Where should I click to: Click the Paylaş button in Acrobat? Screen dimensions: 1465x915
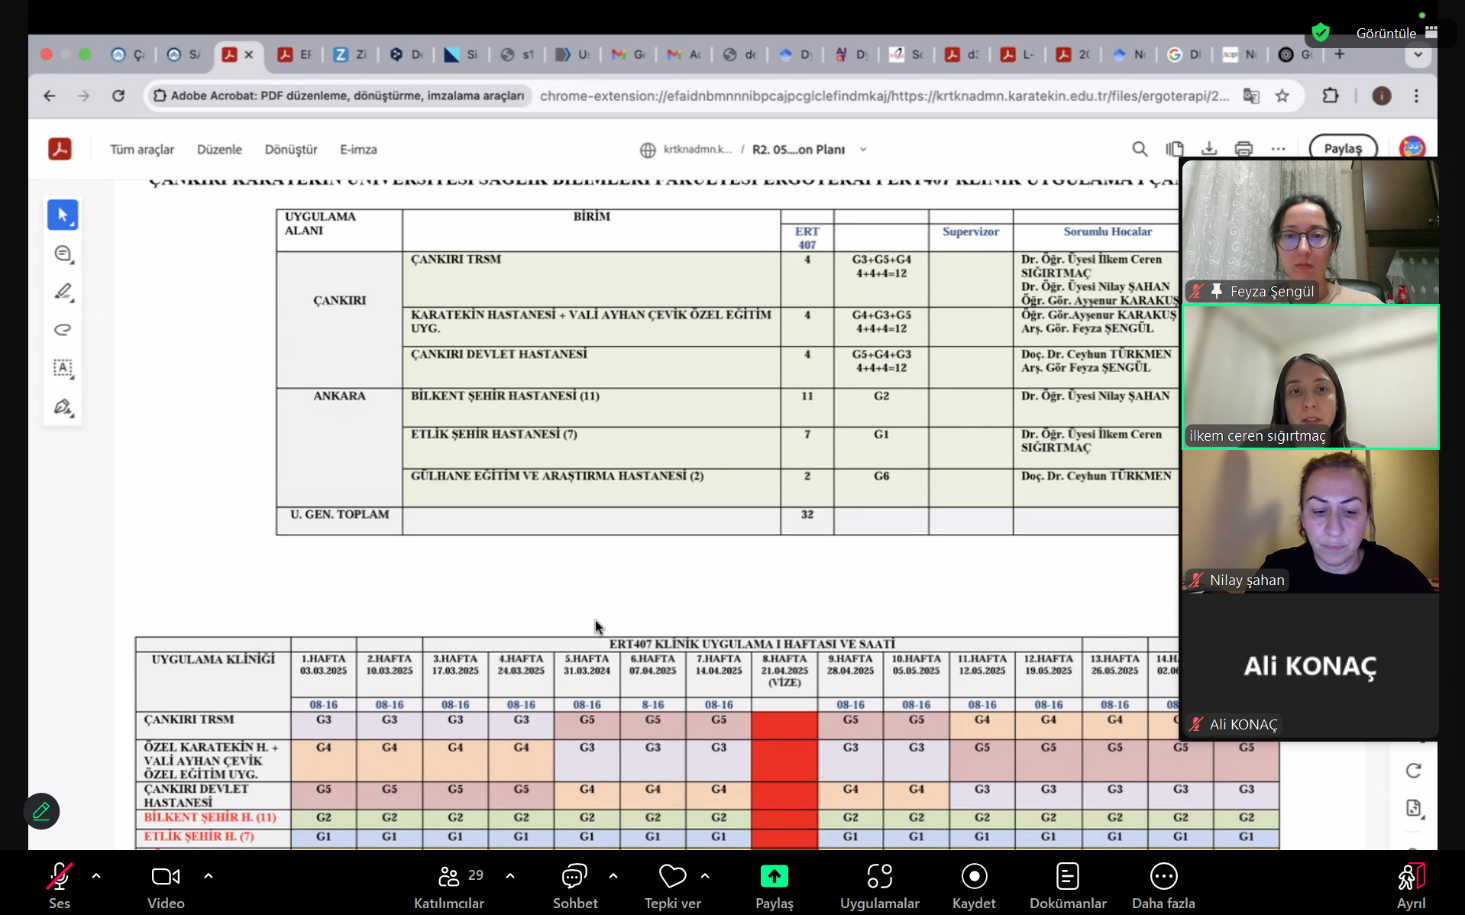click(1343, 148)
